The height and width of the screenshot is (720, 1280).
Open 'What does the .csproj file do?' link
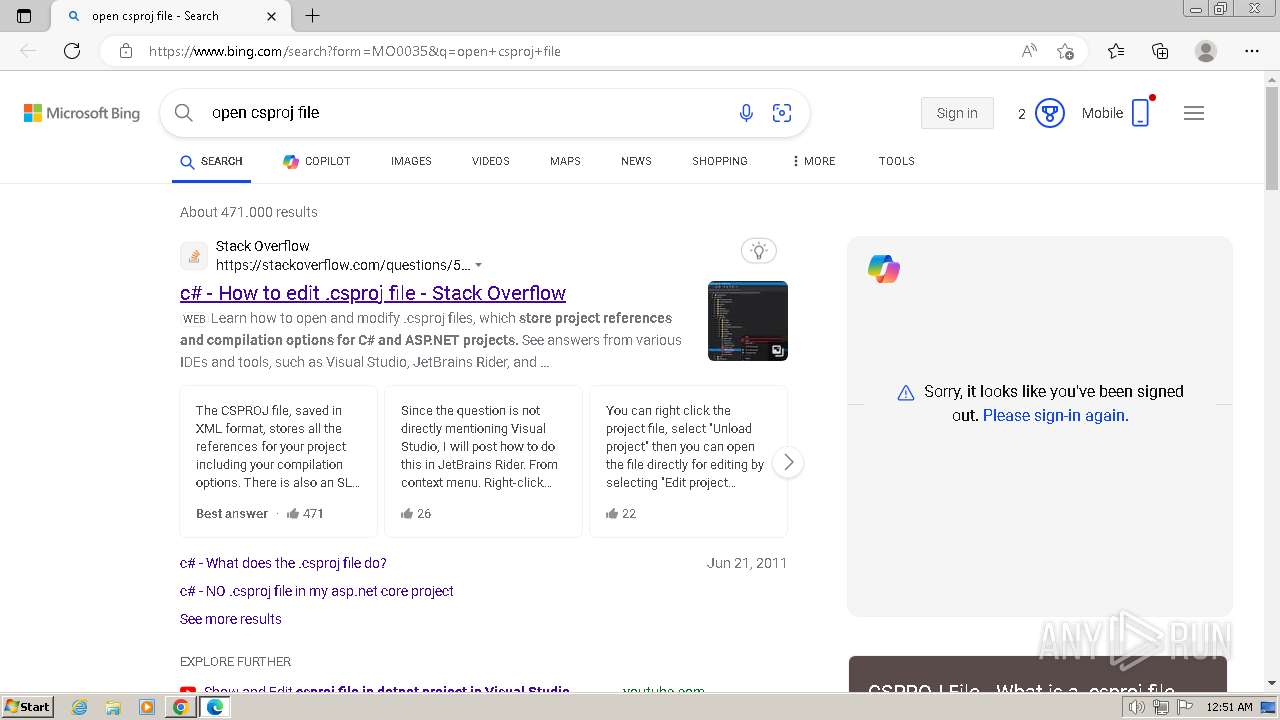283,563
